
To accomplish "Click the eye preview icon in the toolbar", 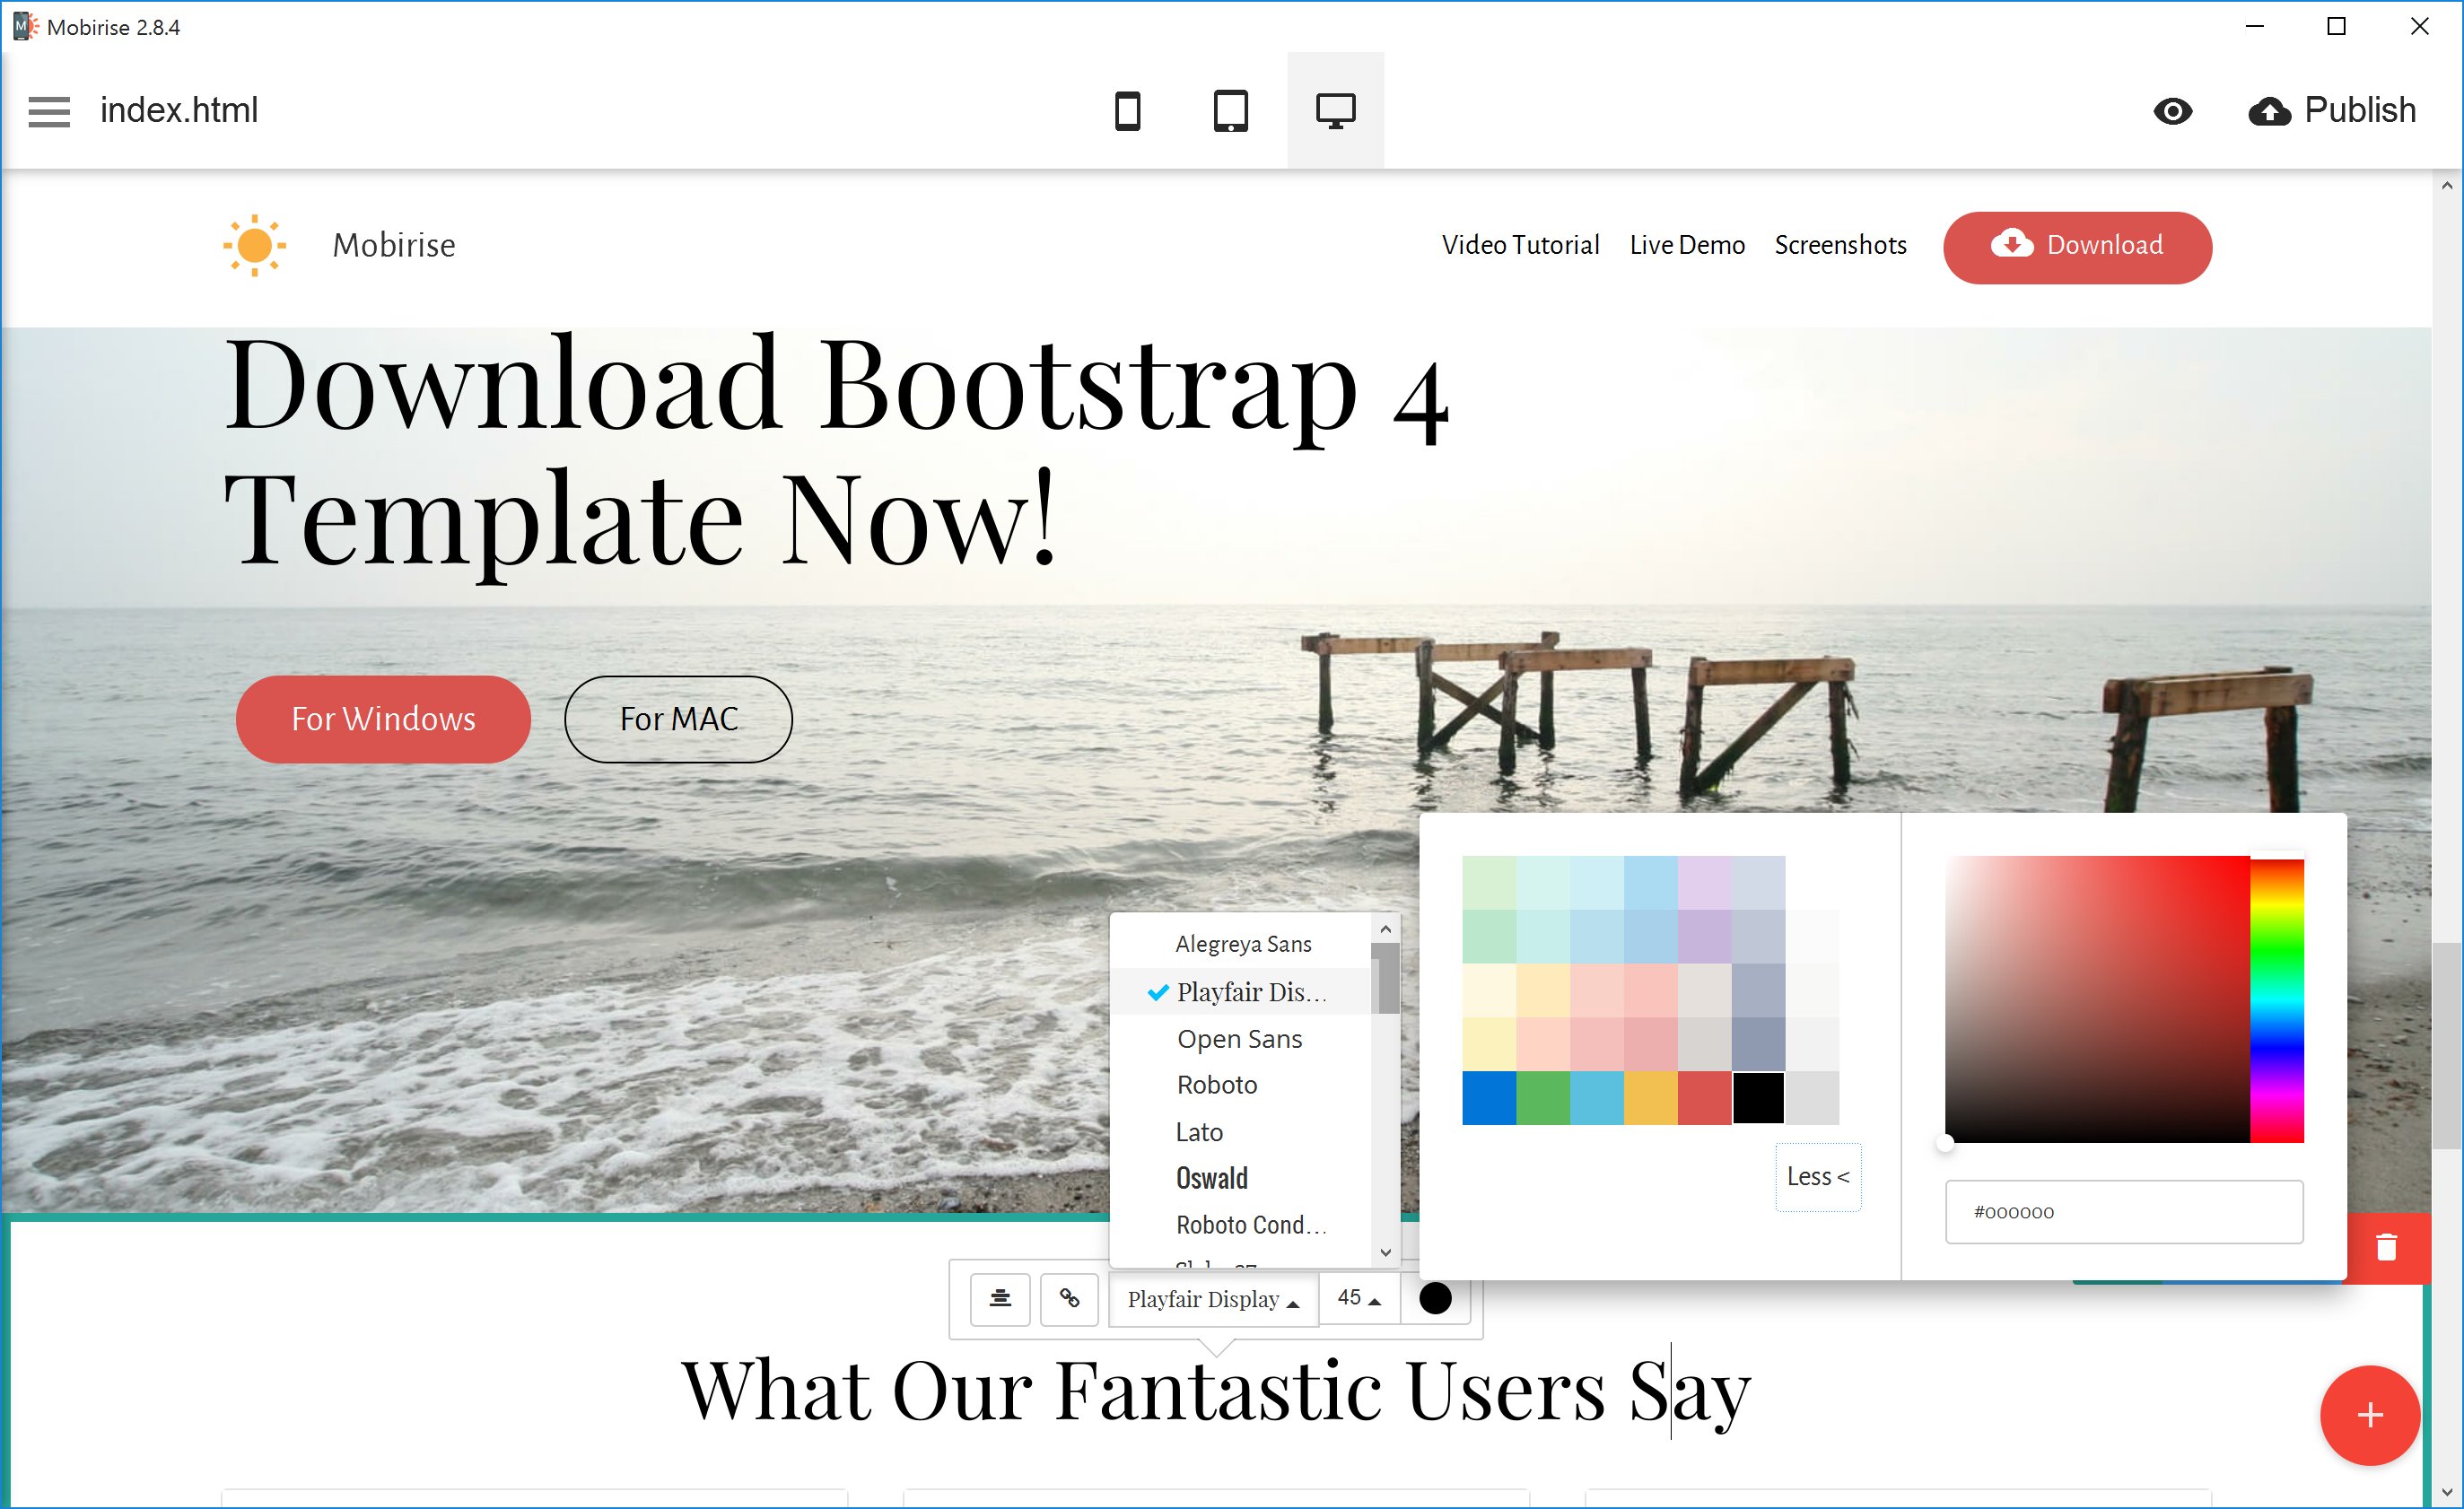I will (2174, 111).
